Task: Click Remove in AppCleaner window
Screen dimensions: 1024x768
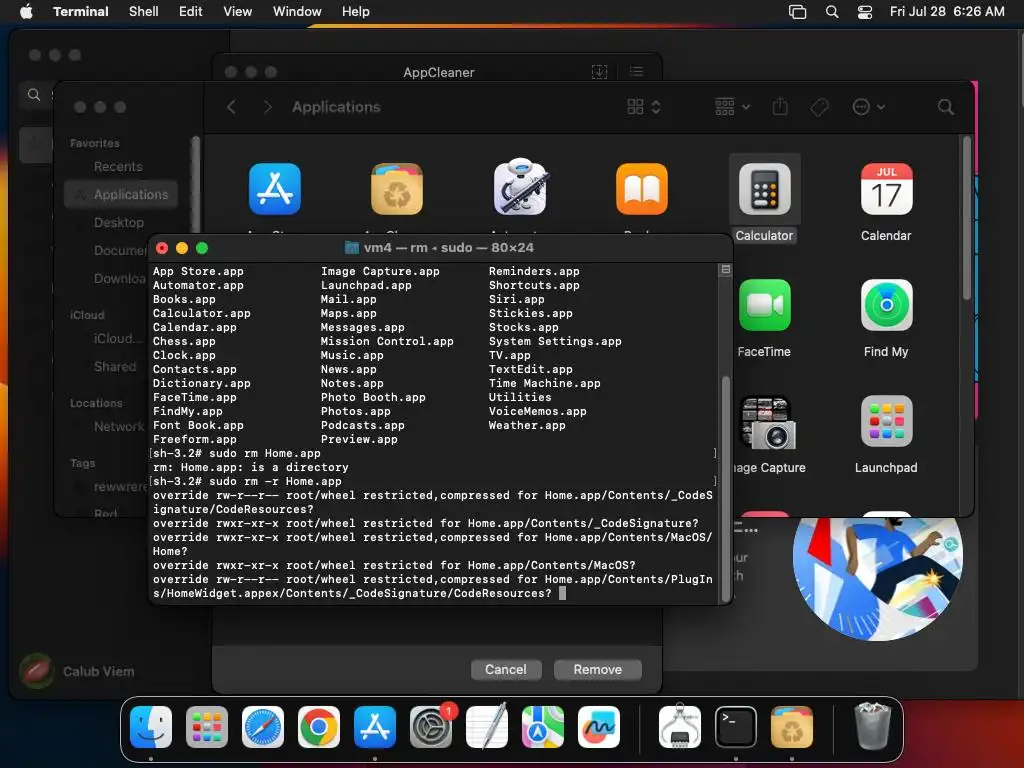Action: coord(598,669)
